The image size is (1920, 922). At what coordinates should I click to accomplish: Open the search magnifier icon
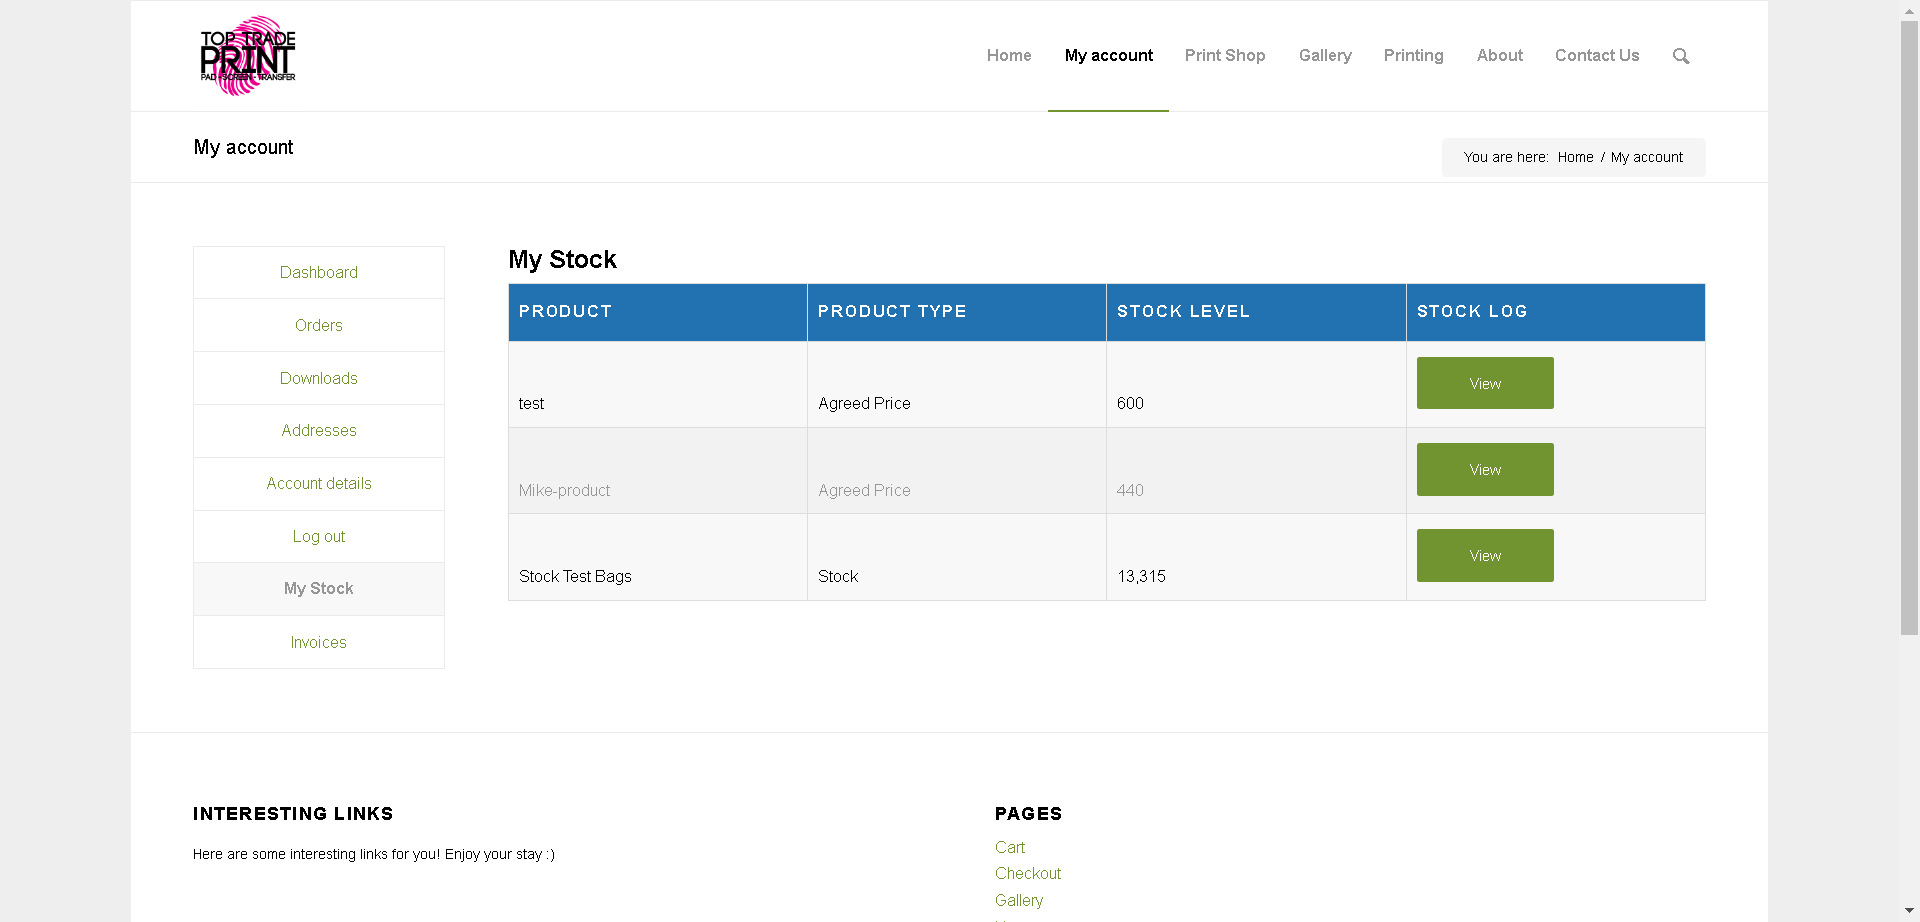[1681, 56]
